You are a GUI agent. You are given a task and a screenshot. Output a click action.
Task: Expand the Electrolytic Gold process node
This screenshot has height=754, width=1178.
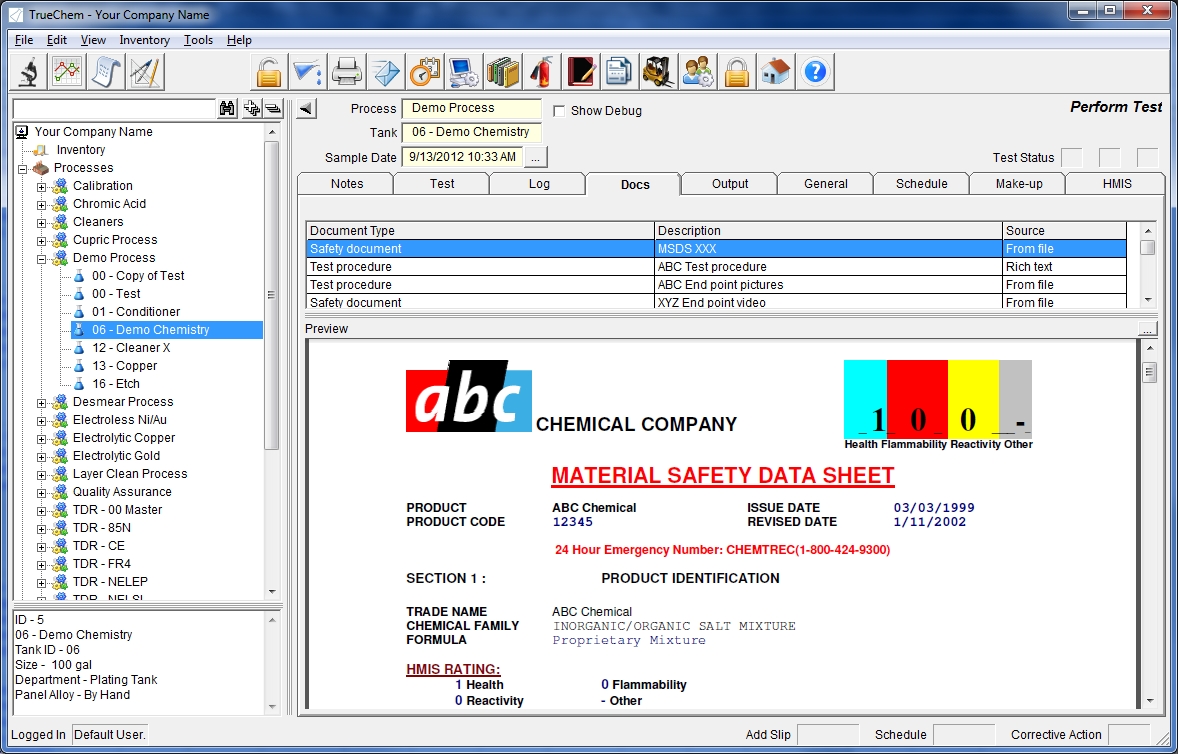[x=42, y=456]
